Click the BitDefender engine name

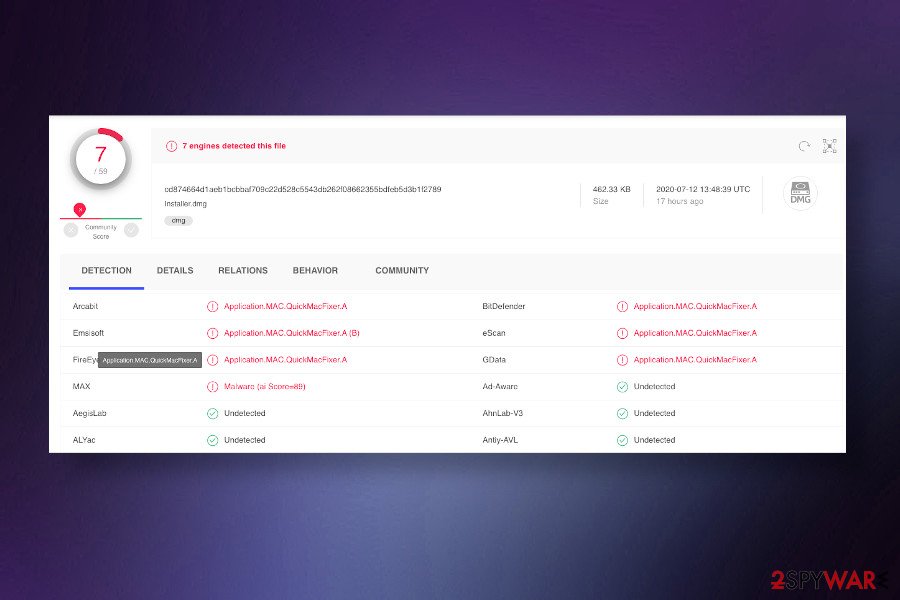(503, 307)
